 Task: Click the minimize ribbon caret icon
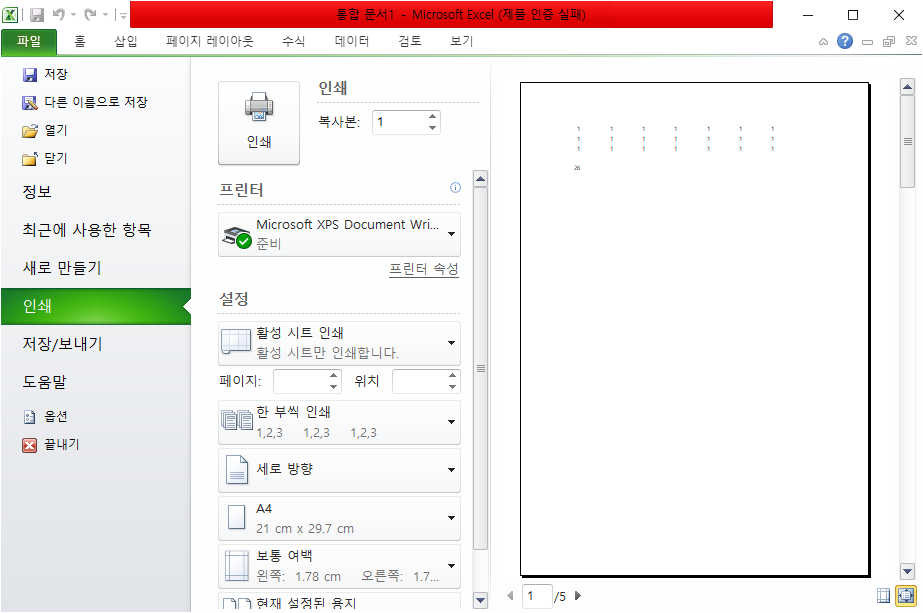[824, 42]
